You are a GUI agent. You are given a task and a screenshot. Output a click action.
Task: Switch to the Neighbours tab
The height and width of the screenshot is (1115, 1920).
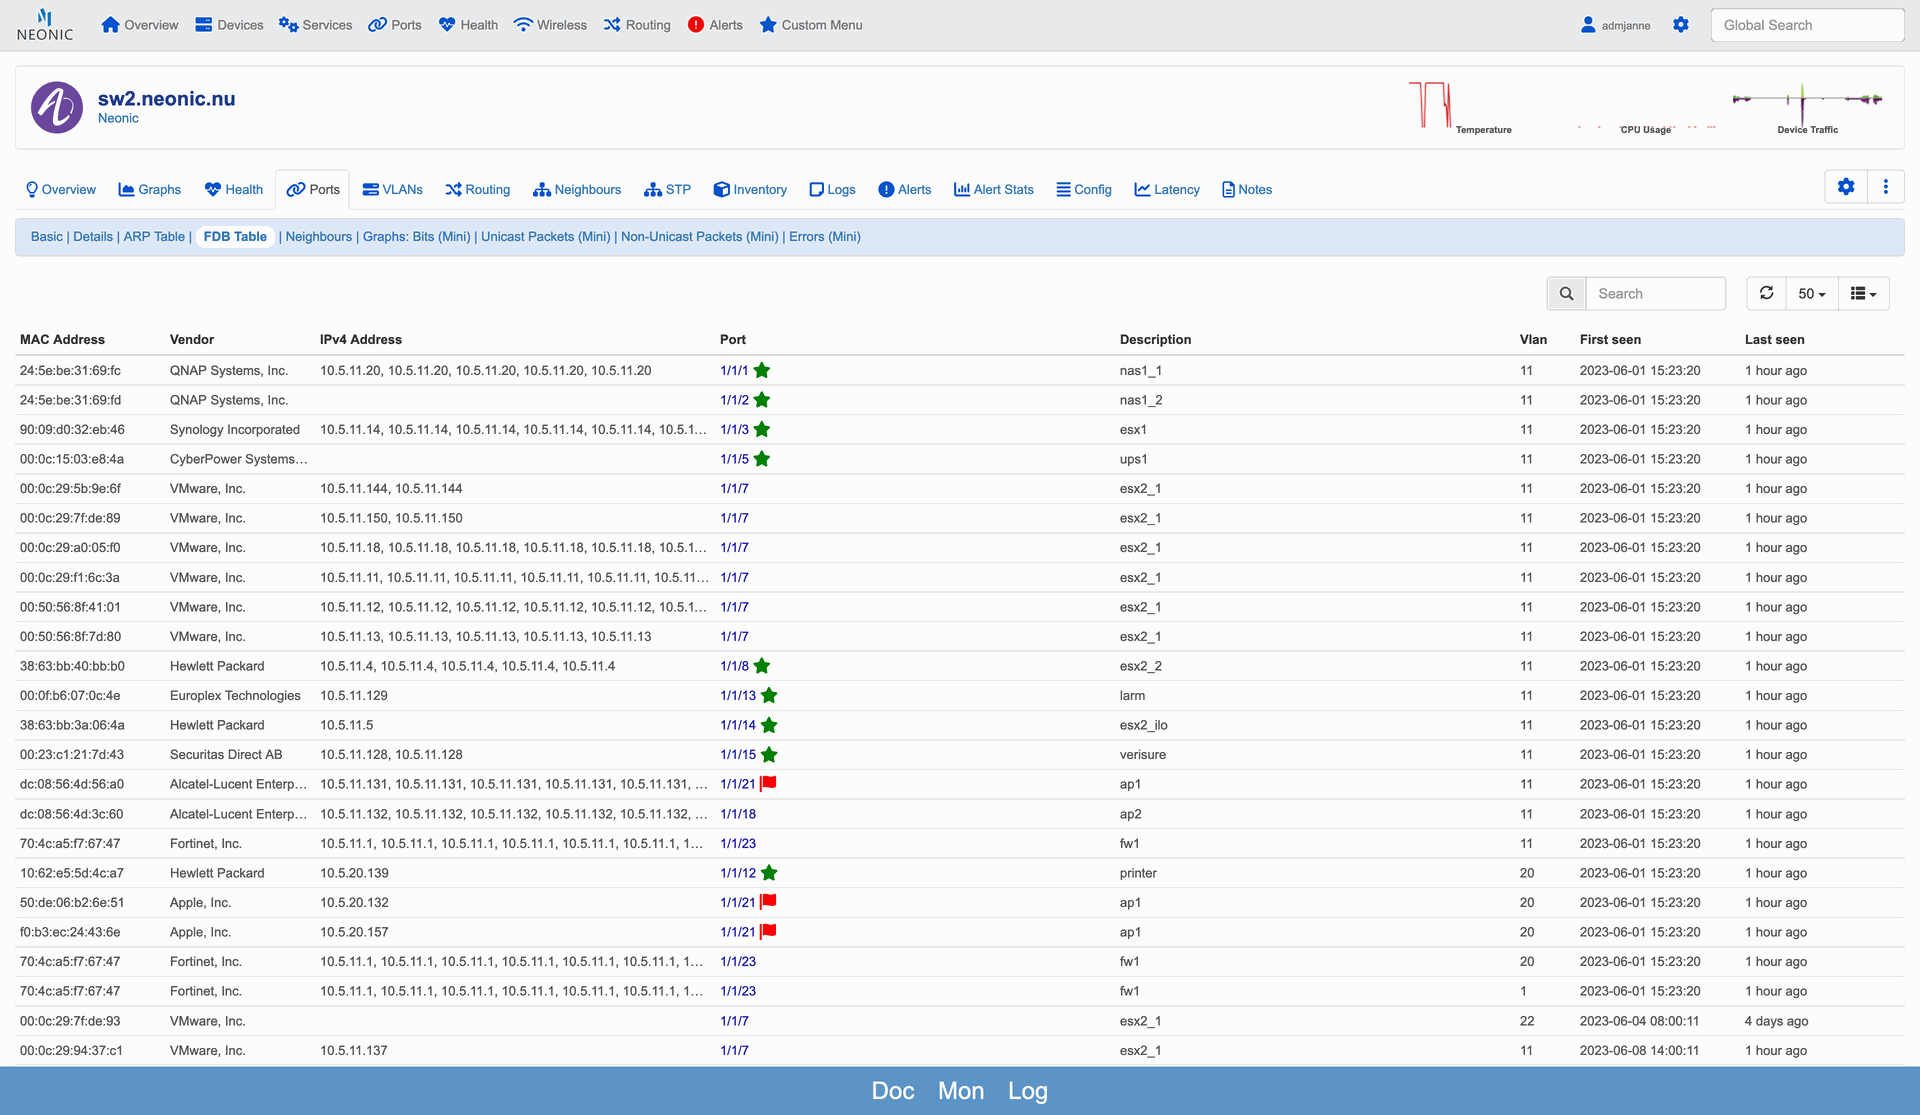point(577,189)
